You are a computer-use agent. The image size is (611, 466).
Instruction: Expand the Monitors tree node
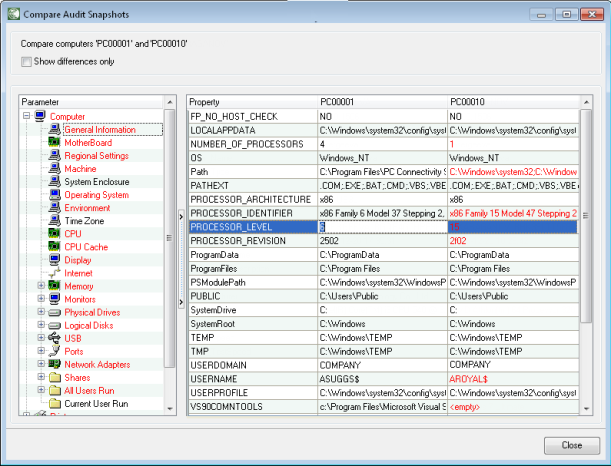point(41,299)
